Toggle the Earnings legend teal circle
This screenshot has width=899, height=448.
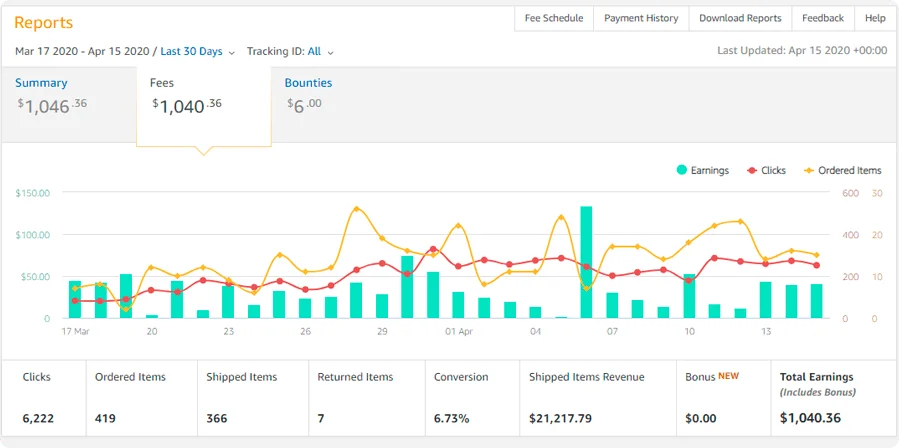(x=682, y=171)
